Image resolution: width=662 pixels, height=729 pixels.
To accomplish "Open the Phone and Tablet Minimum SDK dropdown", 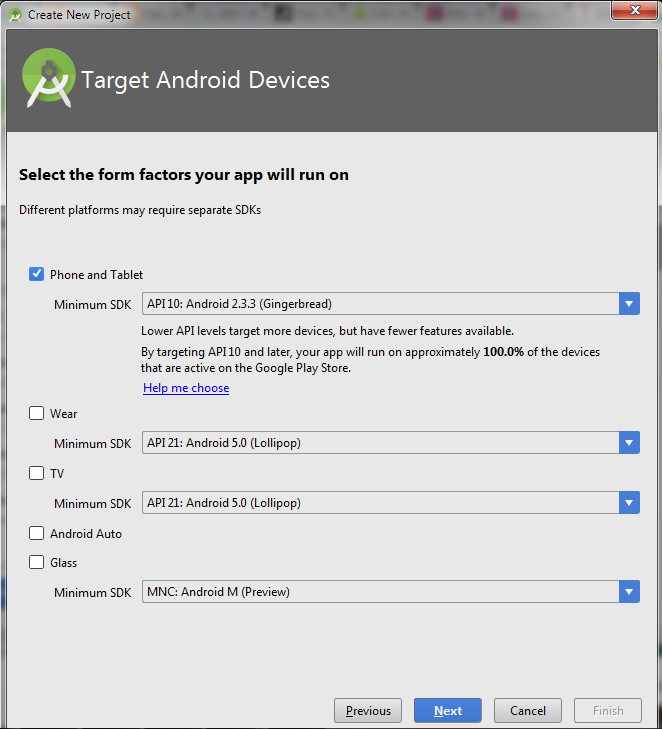I will click(629, 304).
